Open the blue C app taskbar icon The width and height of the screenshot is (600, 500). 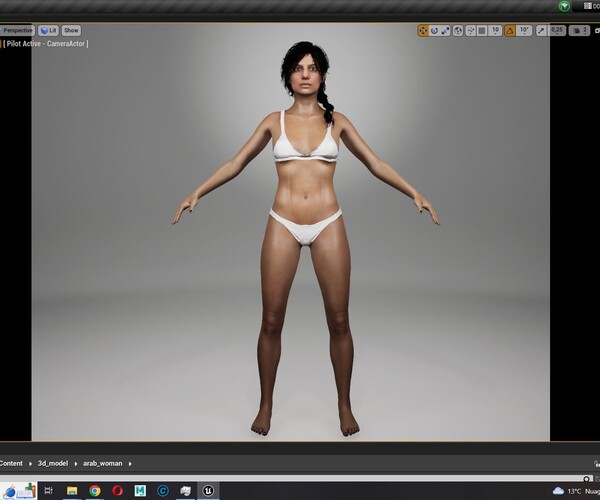pos(163,490)
